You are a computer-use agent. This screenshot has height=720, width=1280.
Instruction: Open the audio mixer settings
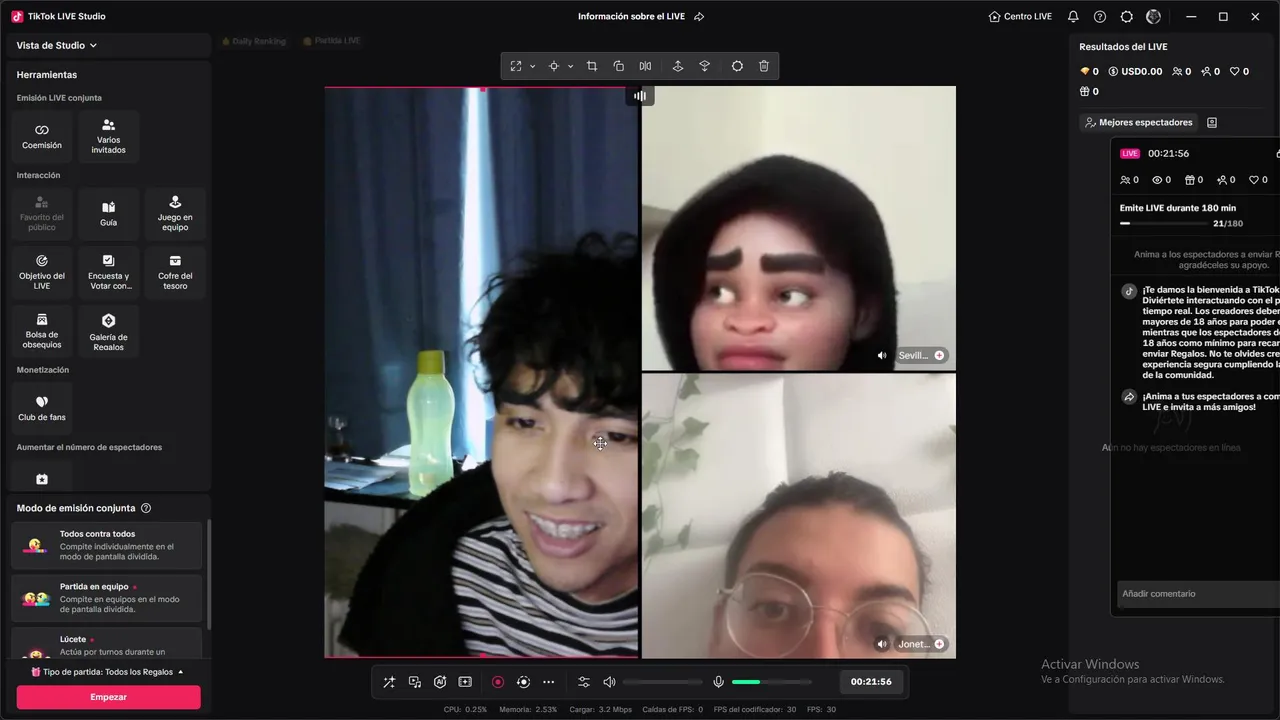tap(584, 682)
